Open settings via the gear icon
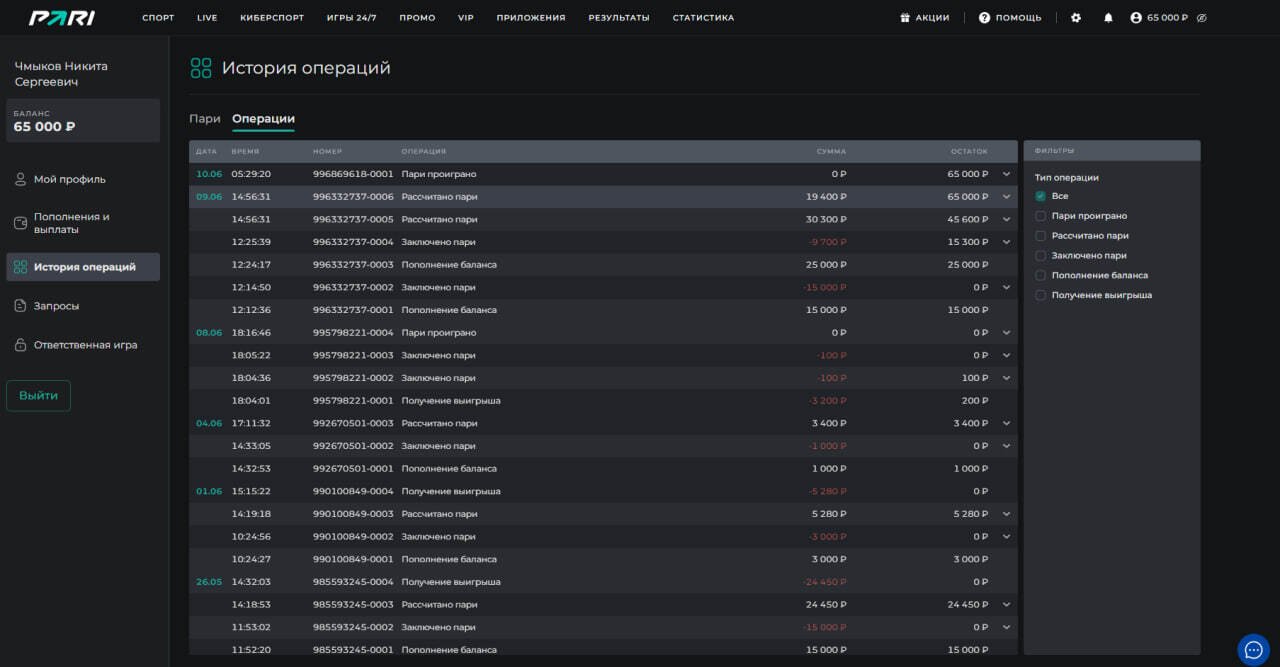The height and width of the screenshot is (667, 1280). click(x=1076, y=18)
